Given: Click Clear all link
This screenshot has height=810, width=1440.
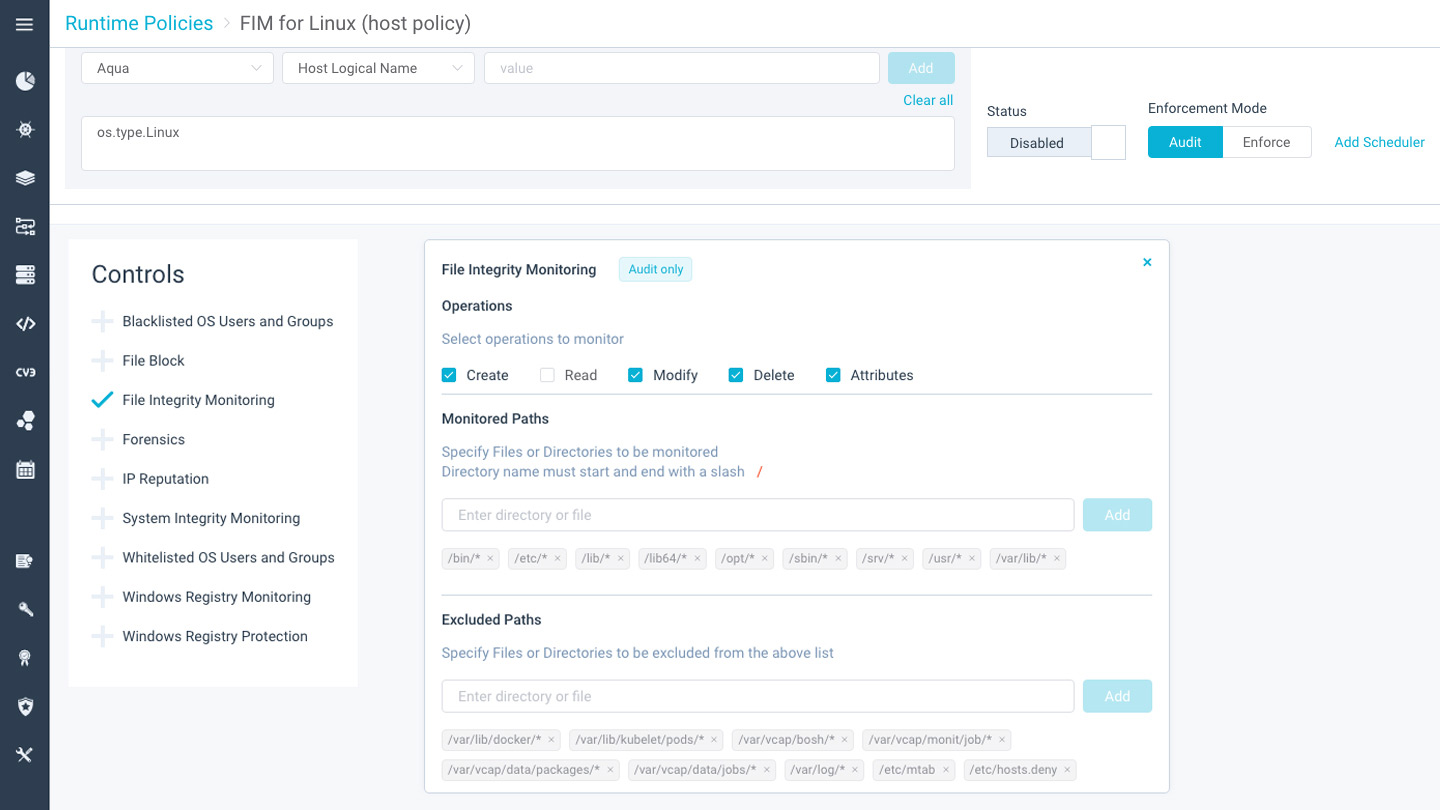Looking at the screenshot, I should (928, 100).
